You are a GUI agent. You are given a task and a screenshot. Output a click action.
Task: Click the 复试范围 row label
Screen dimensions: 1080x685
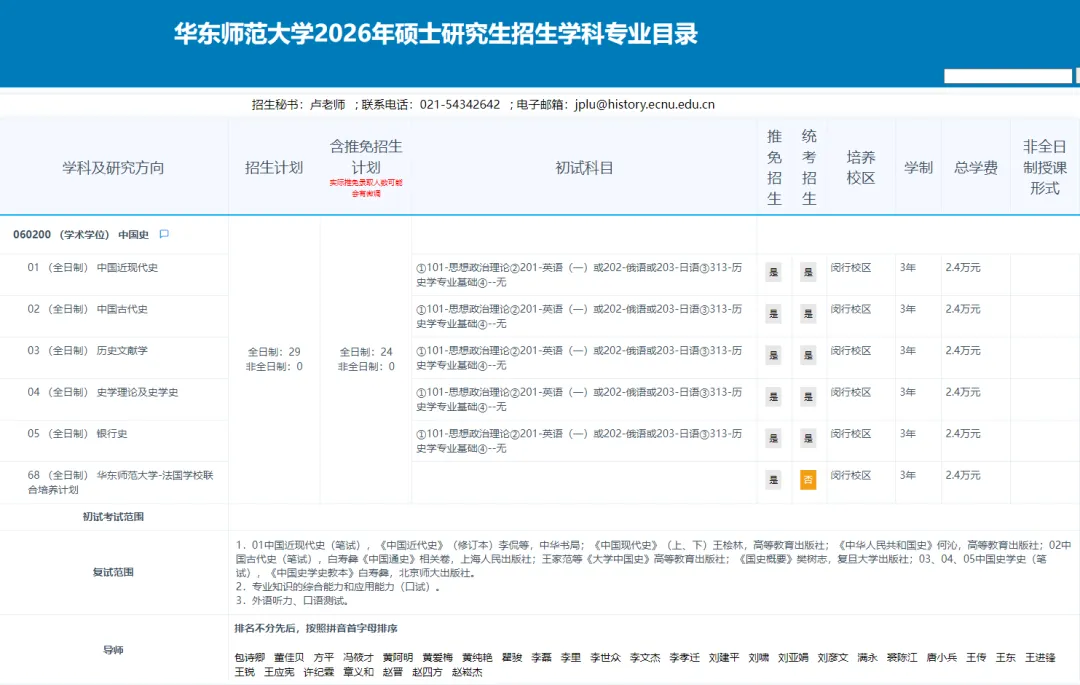click(113, 572)
